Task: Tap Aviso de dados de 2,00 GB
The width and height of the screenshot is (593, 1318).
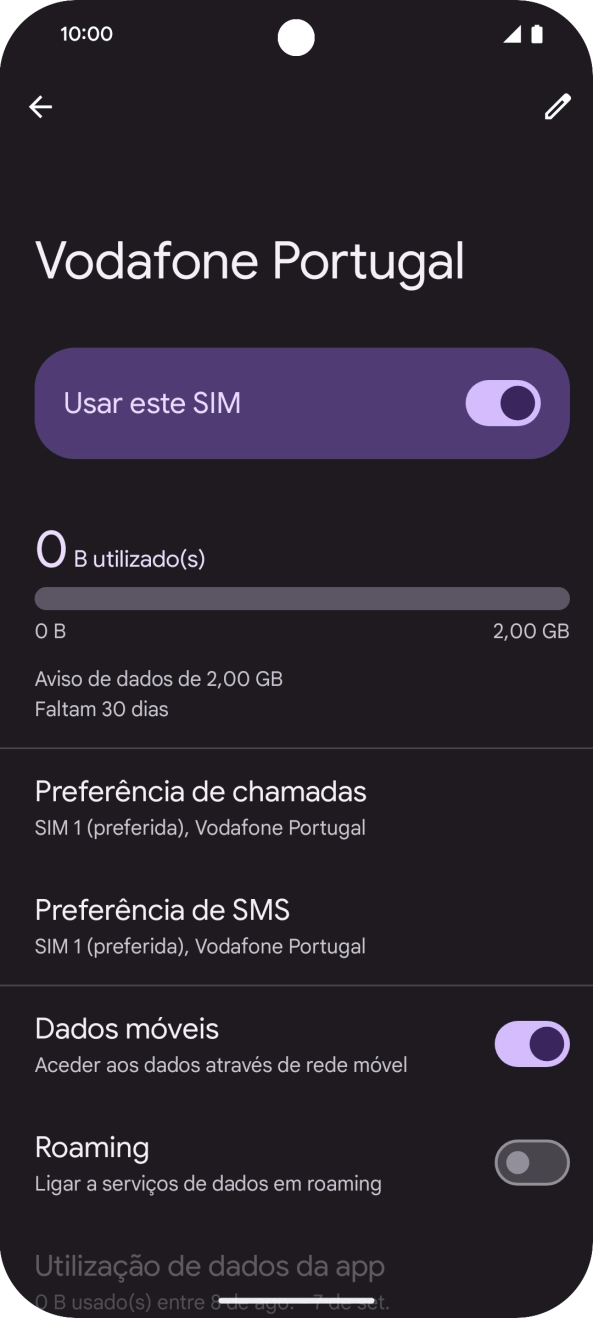Action: pyautogui.click(x=158, y=678)
